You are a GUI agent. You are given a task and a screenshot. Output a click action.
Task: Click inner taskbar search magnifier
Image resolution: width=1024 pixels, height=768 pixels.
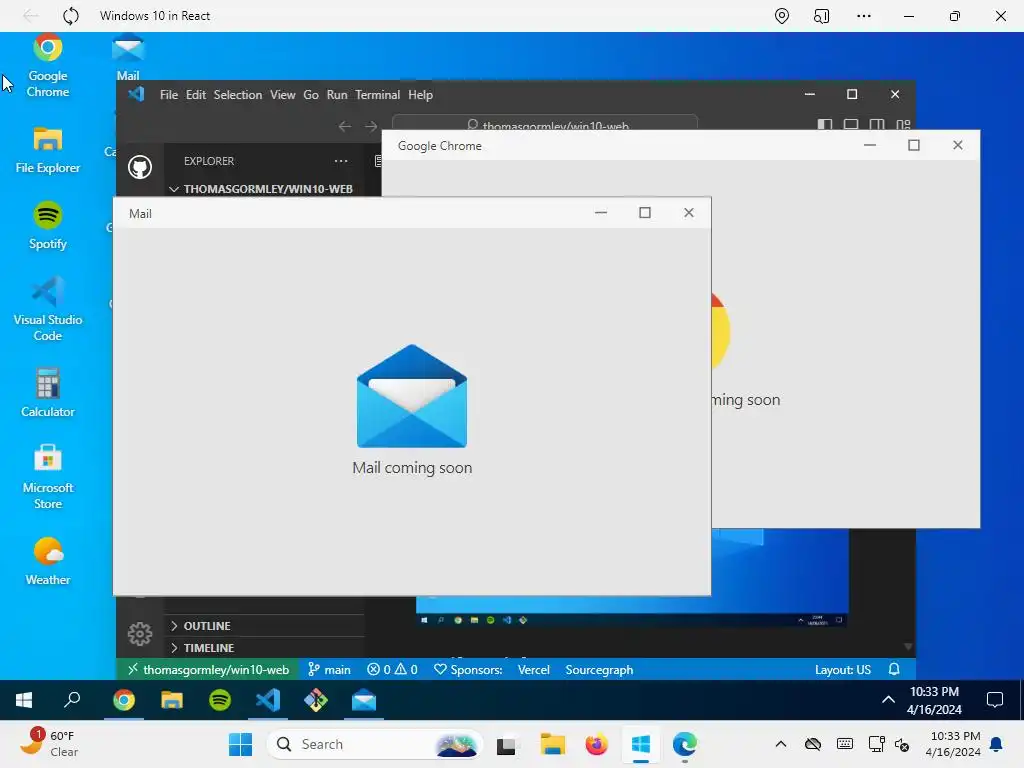pos(72,700)
